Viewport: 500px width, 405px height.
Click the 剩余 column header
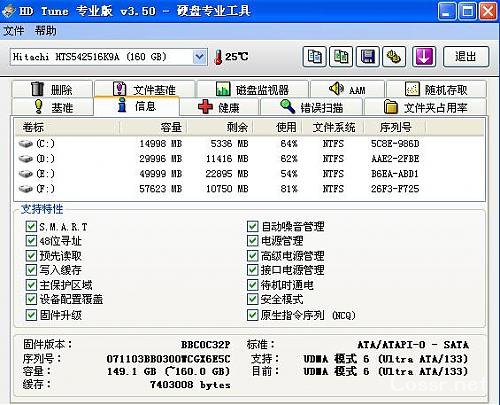(x=220, y=127)
